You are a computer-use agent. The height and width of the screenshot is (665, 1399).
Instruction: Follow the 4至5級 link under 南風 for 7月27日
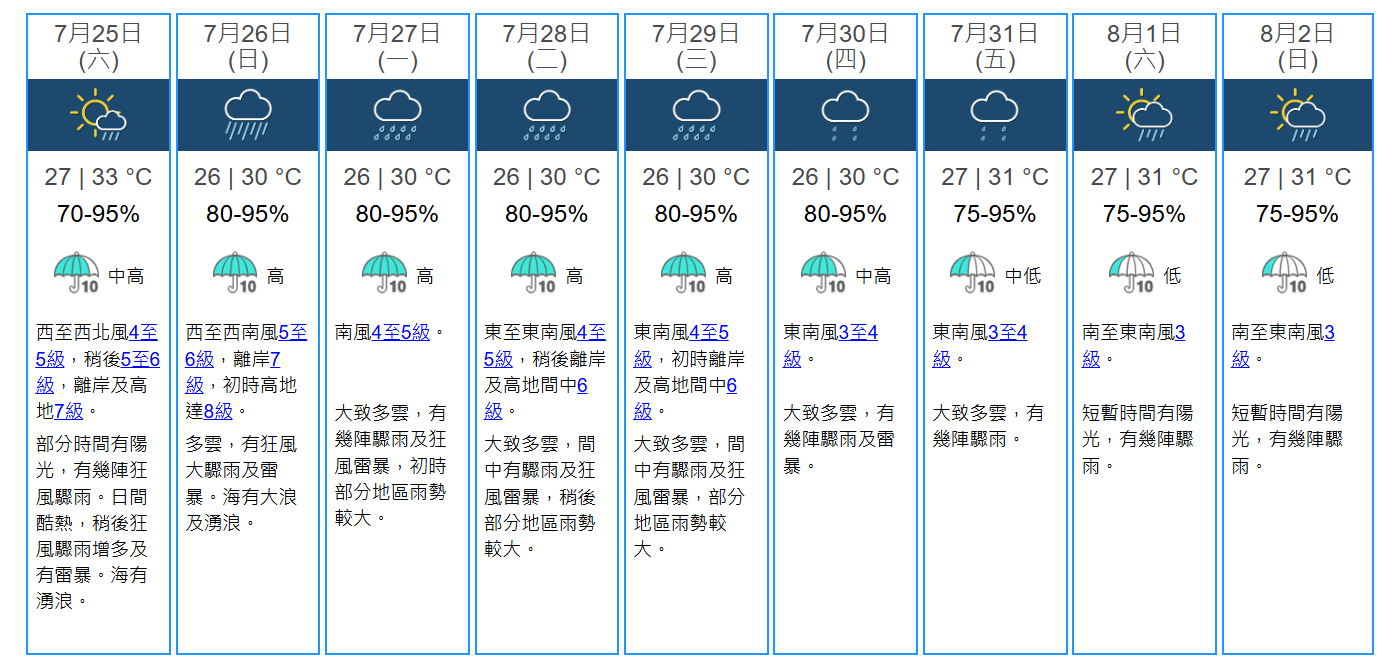[x=400, y=333]
